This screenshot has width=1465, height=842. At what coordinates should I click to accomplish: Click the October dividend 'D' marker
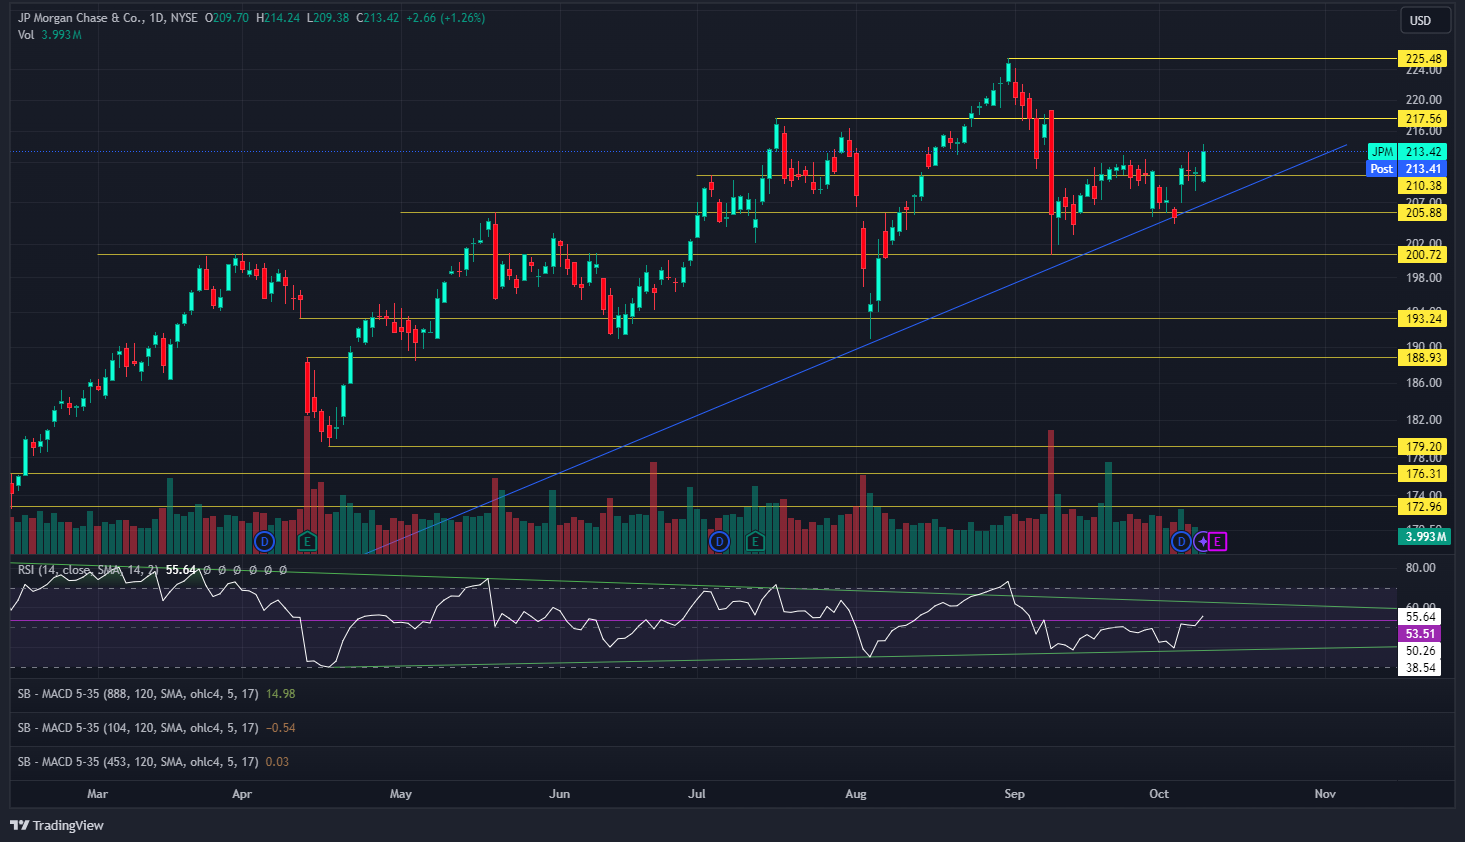[x=1181, y=542]
